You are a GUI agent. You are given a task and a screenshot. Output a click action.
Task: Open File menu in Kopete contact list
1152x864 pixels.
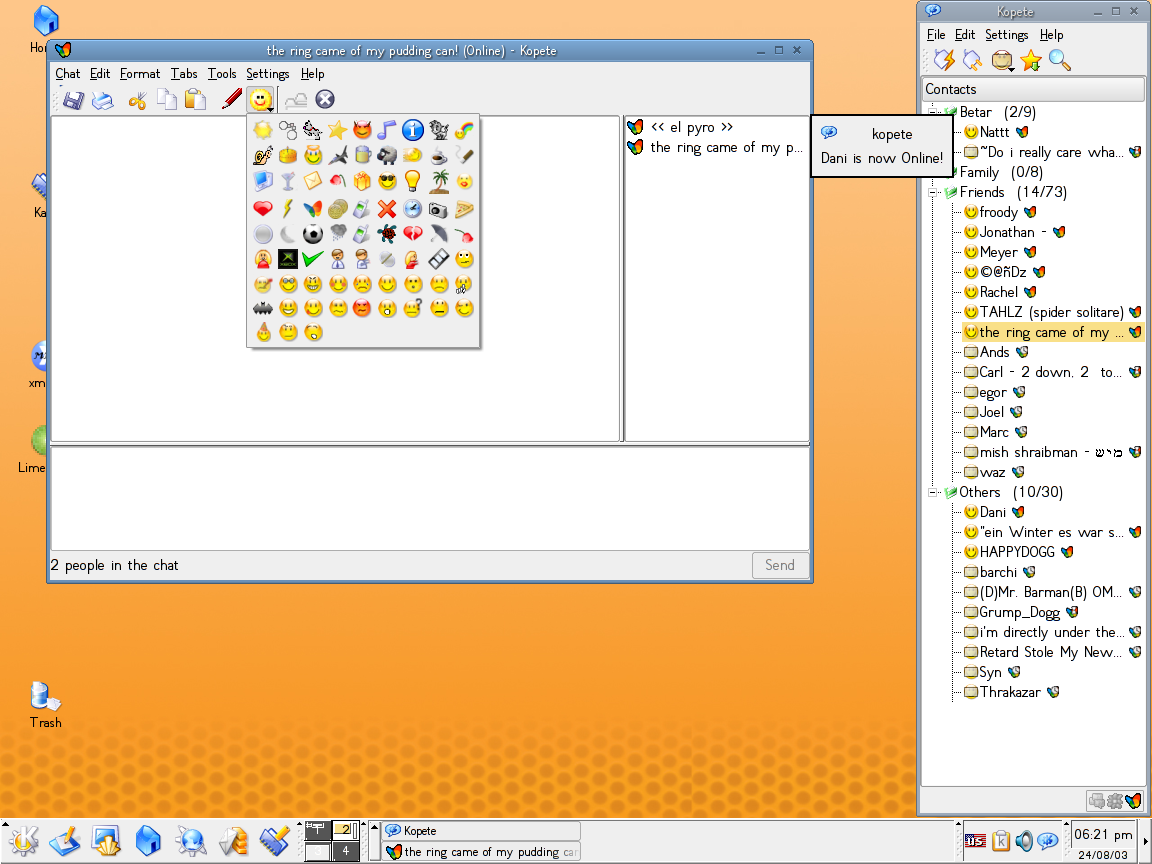tap(936, 35)
